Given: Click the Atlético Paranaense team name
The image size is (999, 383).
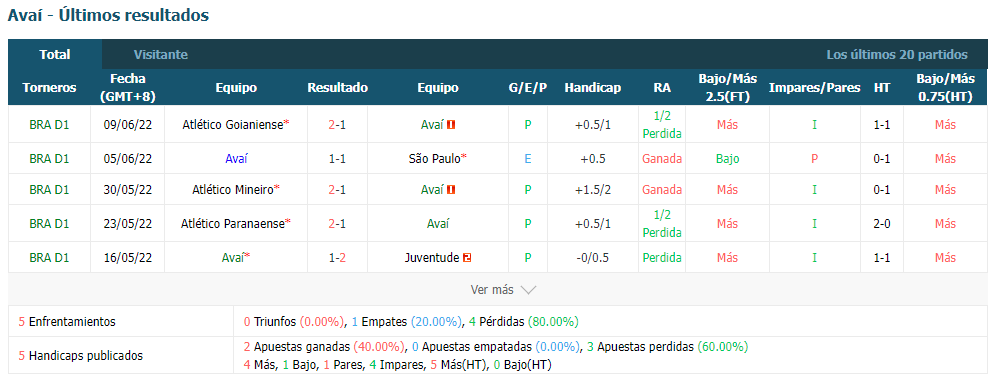Looking at the screenshot, I should click(233, 224).
